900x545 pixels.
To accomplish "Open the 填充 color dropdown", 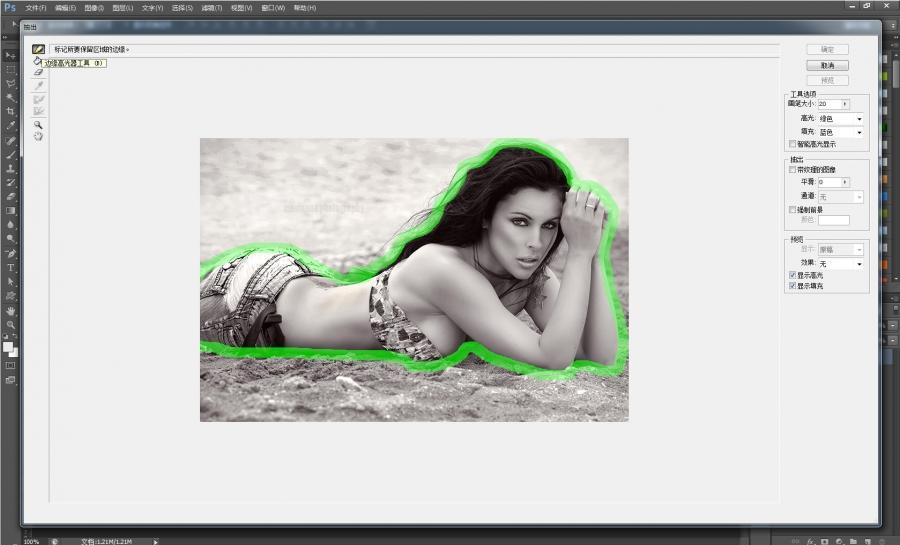I will [x=841, y=132].
